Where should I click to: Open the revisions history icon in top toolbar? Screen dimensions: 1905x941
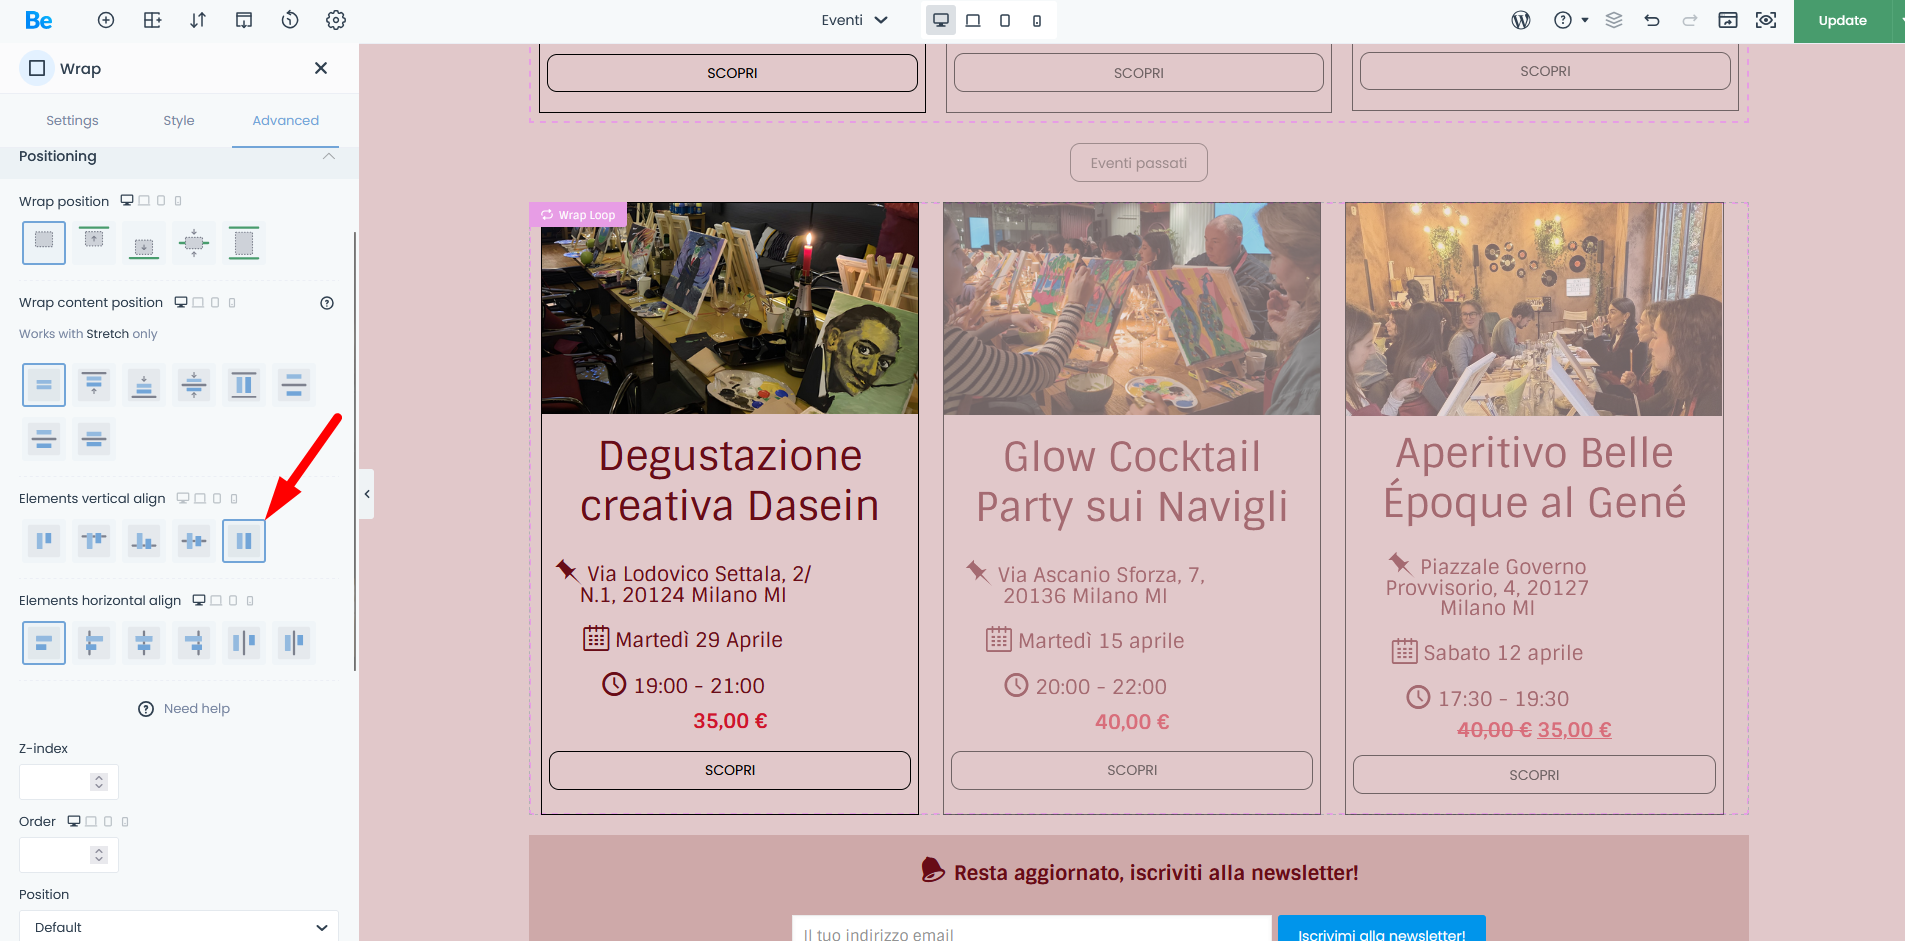pyautogui.click(x=290, y=20)
